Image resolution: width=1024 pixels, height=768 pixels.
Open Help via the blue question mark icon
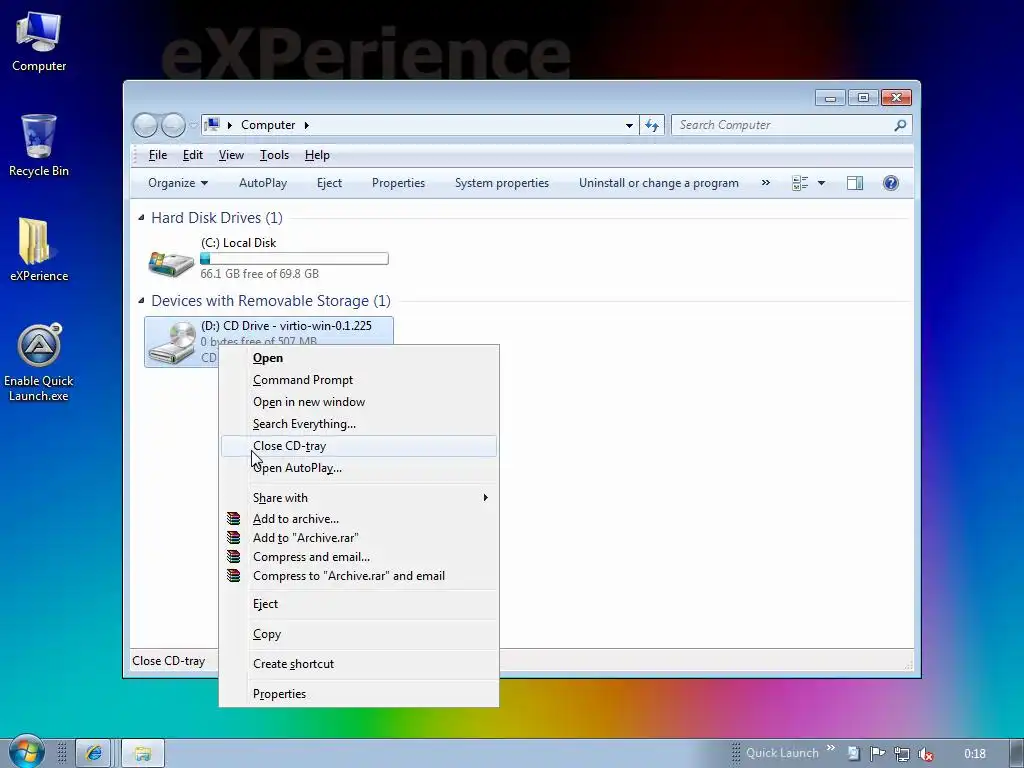point(890,183)
